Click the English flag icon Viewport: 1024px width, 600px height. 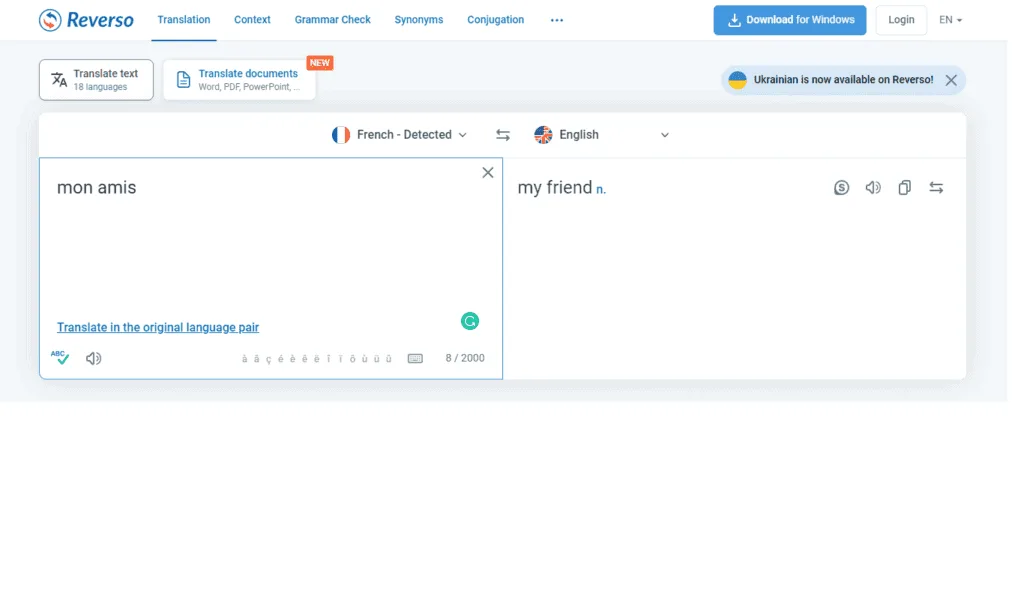pos(543,134)
